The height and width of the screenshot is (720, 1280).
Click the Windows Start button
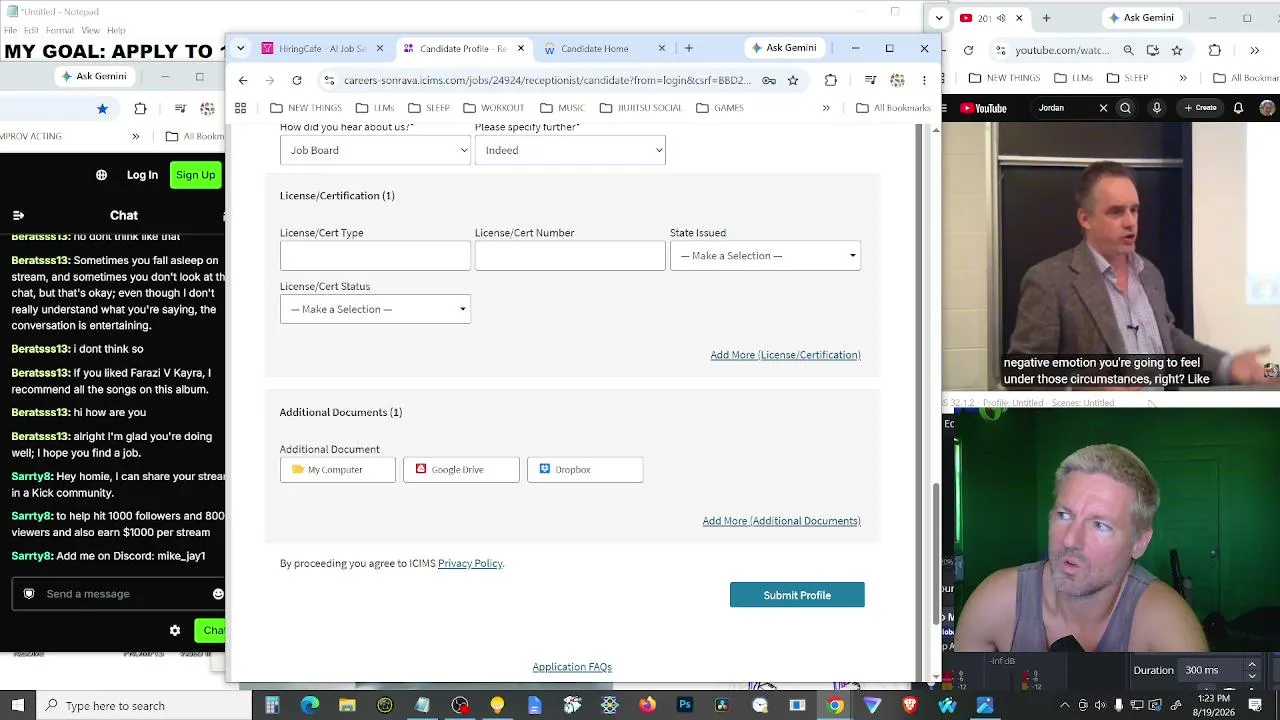pyautogui.click(x=18, y=706)
